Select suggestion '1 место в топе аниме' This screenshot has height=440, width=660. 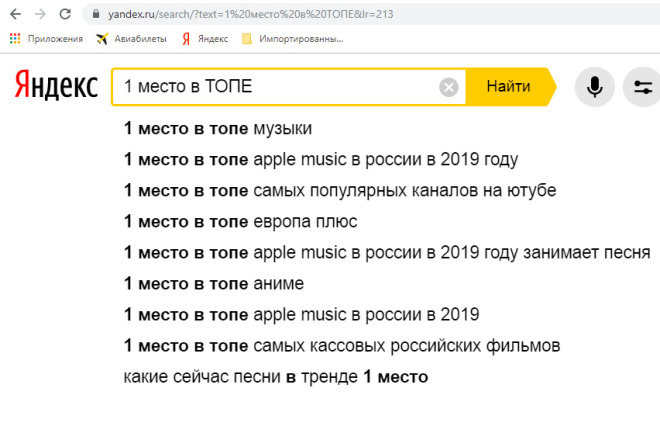point(213,283)
